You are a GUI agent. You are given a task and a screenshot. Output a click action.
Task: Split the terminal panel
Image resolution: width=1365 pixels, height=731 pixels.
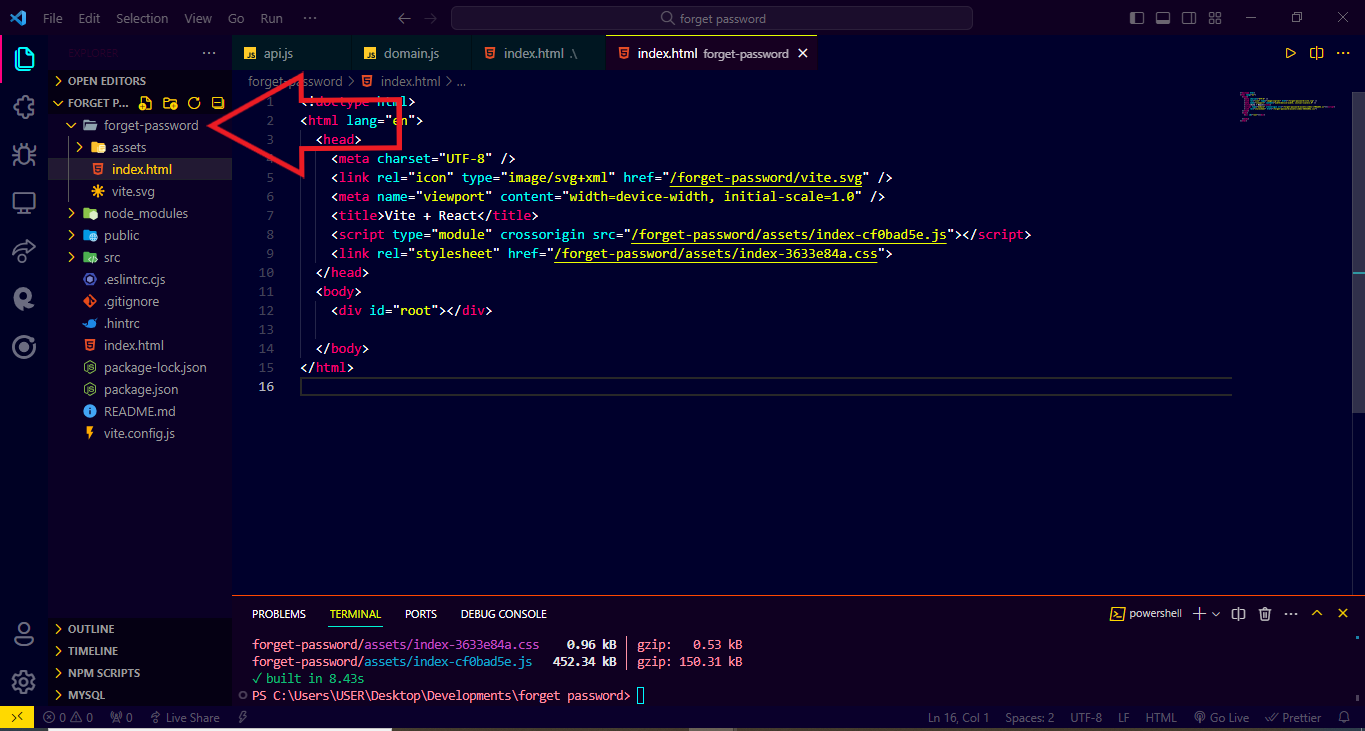tap(1238, 614)
